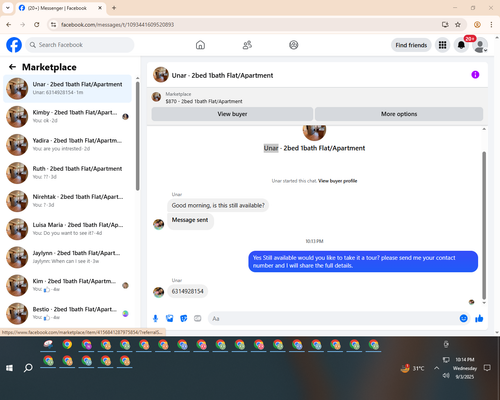This screenshot has width=500, height=400.
Task: Open Nirehtak conversation in chat list
Action: pyautogui.click(x=67, y=201)
